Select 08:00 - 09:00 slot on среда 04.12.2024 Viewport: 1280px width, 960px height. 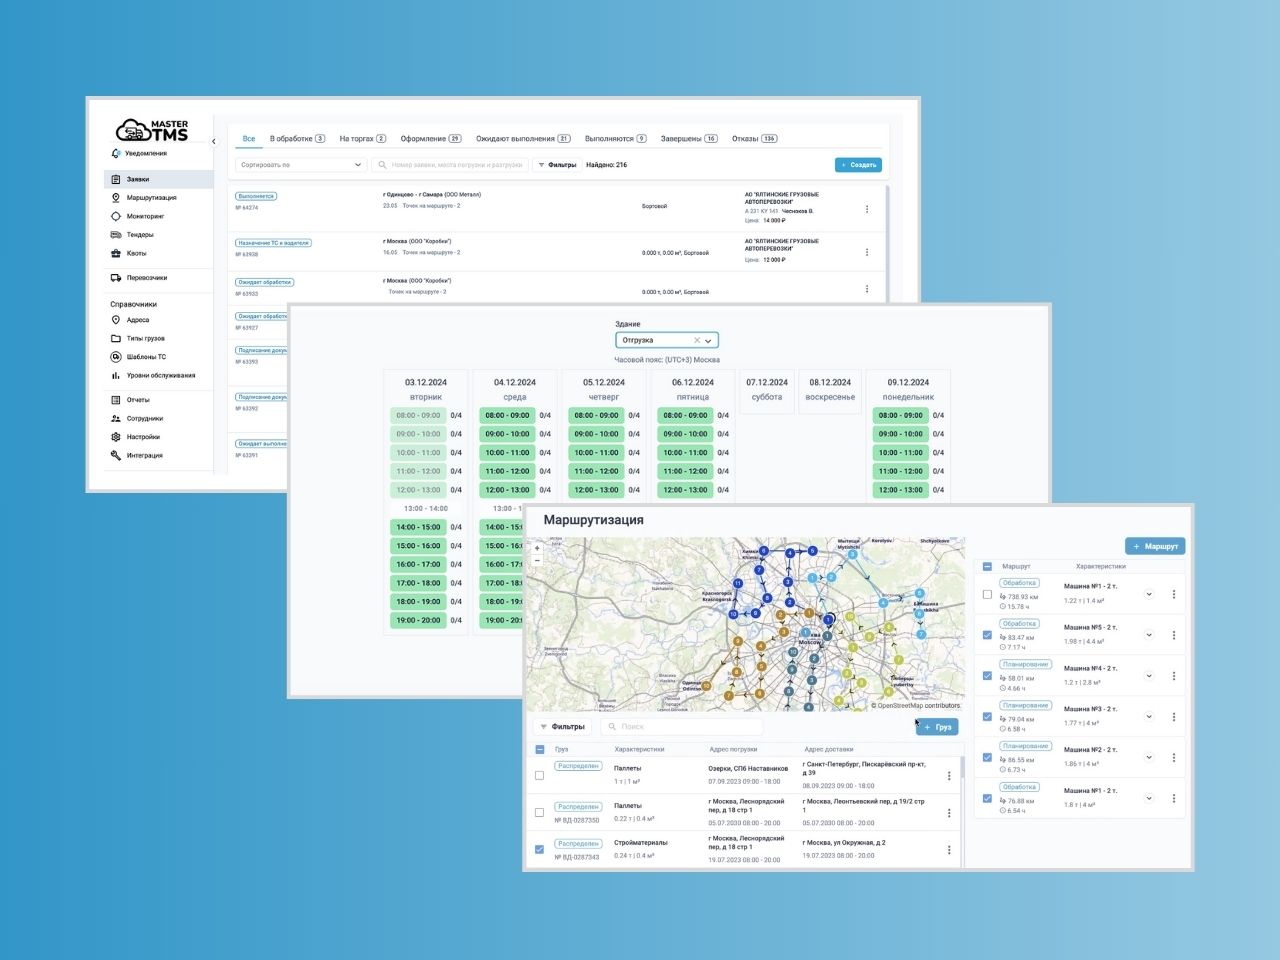tap(508, 416)
